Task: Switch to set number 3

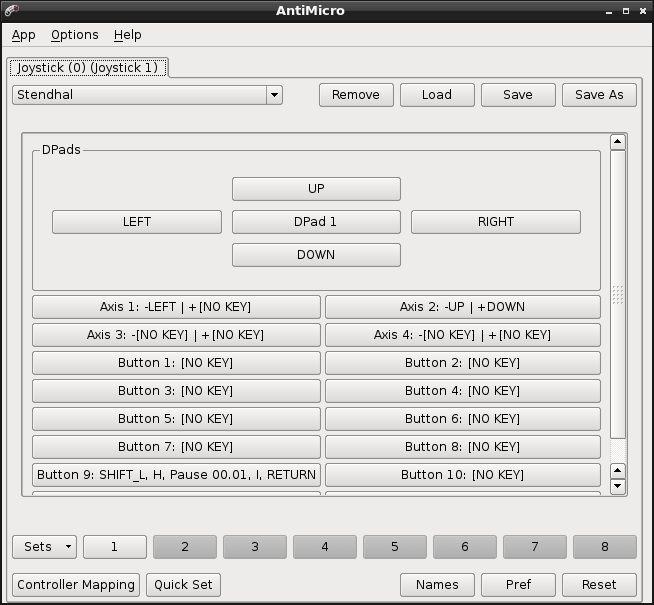Action: point(255,547)
